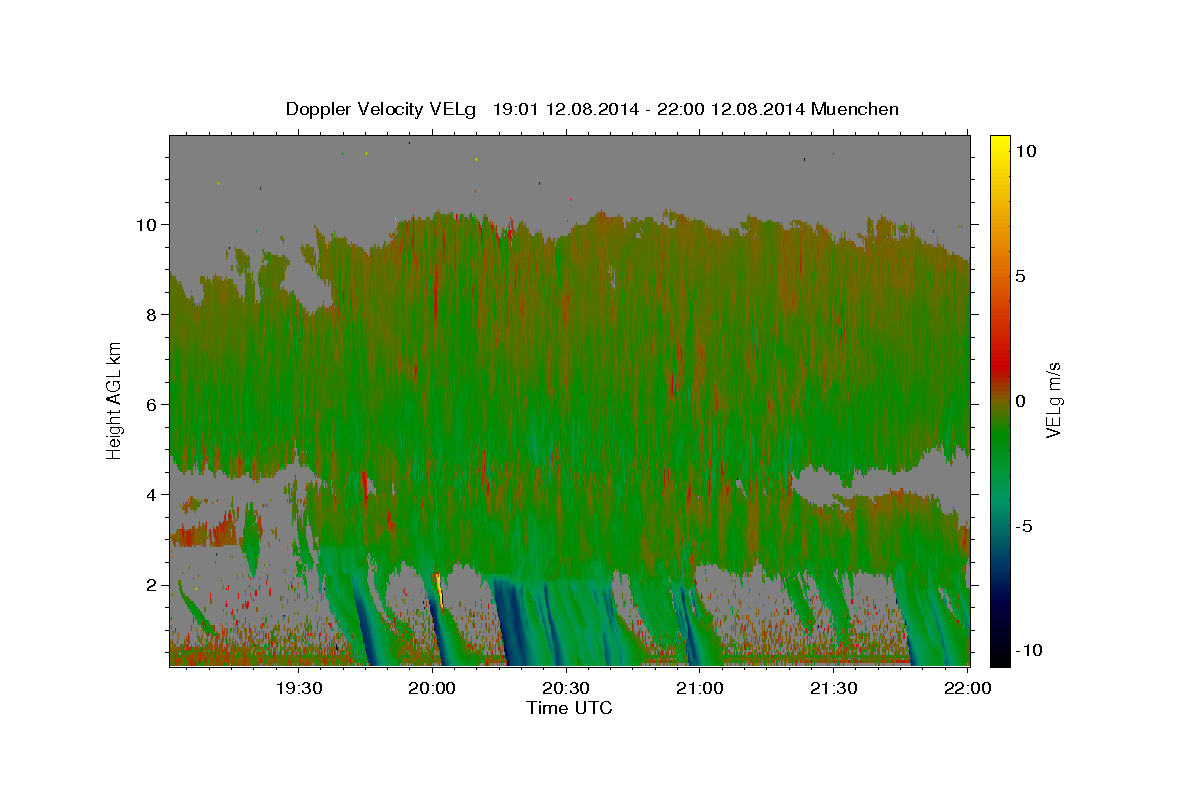
Task: Click the 'Muenchen' location in the title
Action: [x=855, y=109]
